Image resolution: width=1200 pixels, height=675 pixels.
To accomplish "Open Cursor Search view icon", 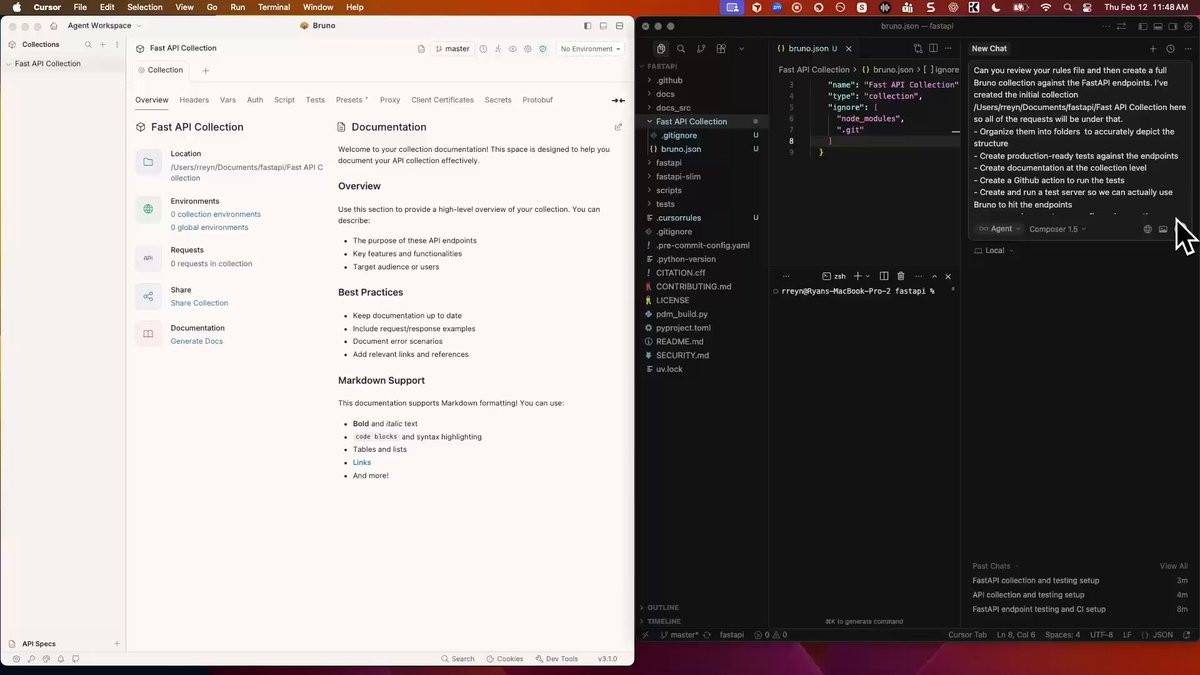I will [x=681, y=48].
